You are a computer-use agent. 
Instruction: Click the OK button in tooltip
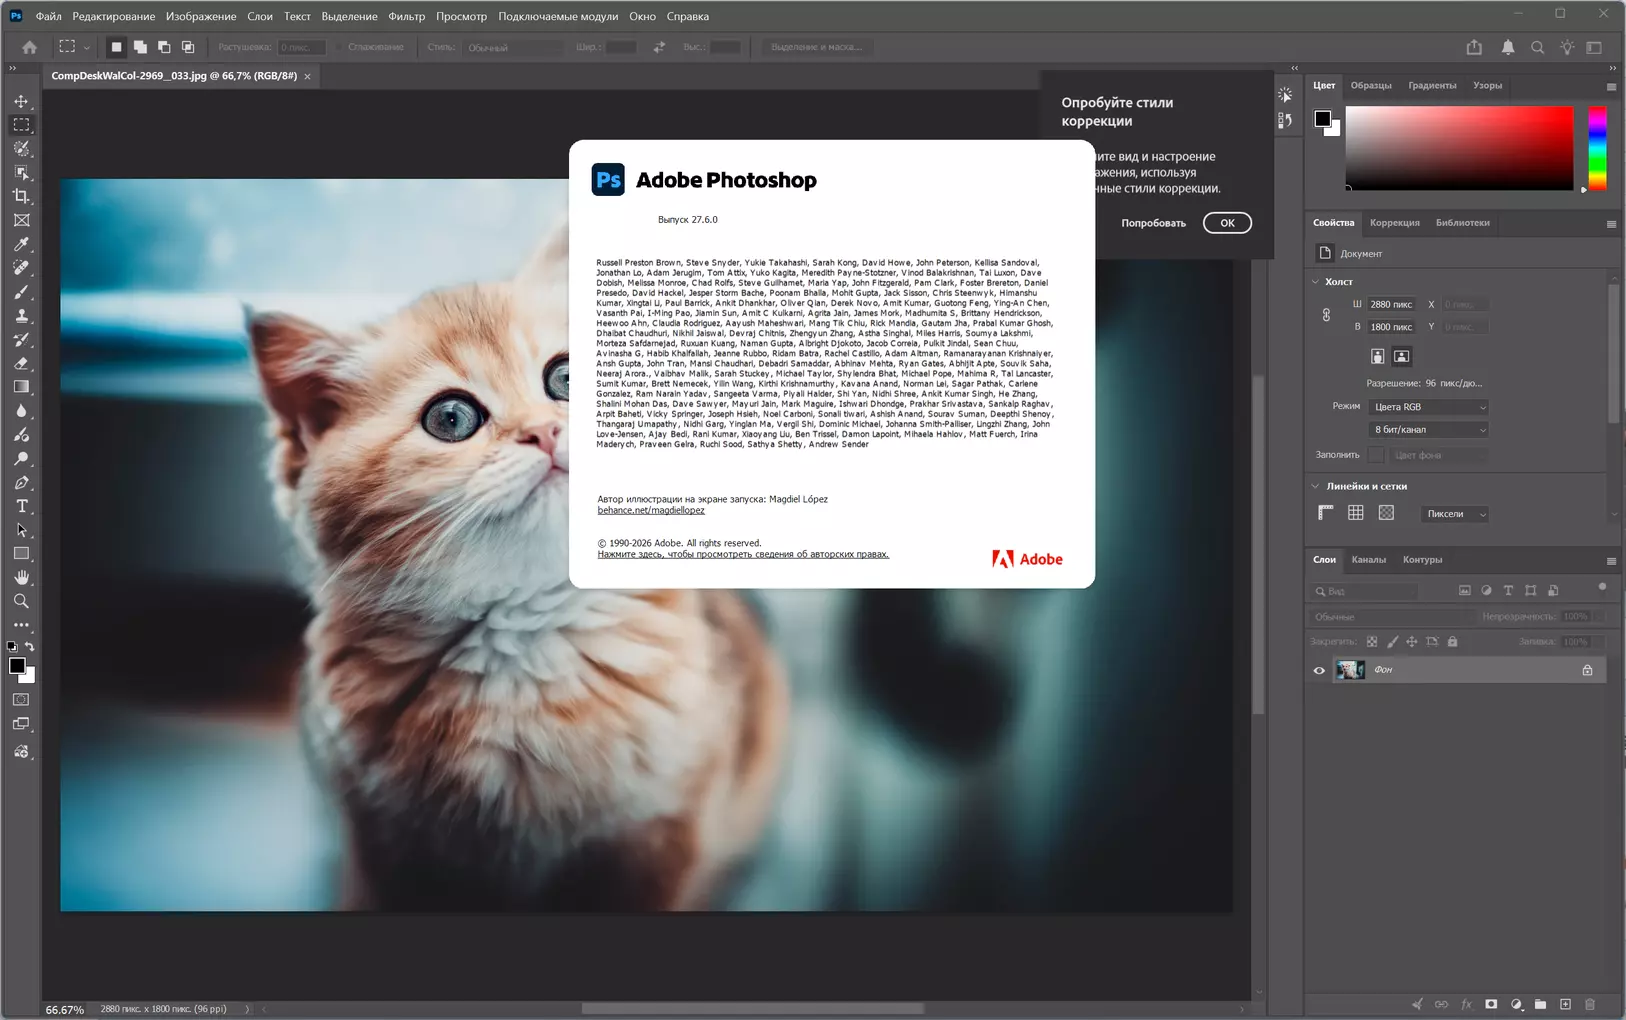coord(1227,223)
